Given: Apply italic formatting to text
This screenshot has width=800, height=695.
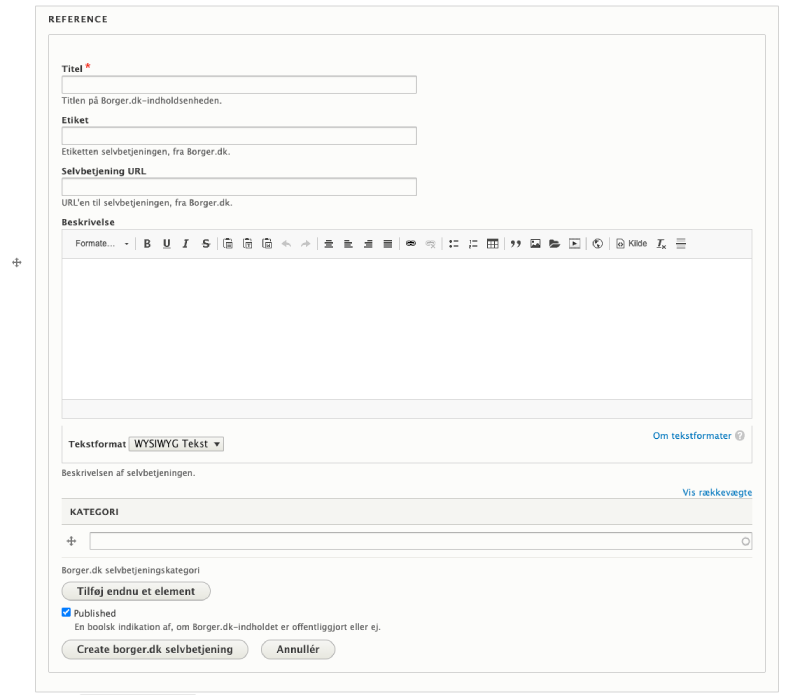Looking at the screenshot, I should coord(186,244).
